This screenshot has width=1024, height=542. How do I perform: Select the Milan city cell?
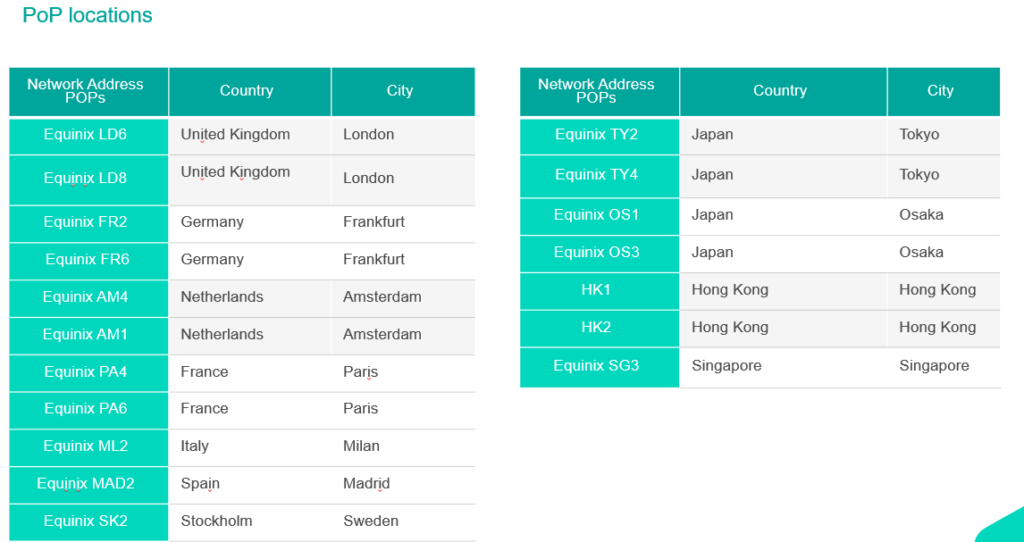[403, 447]
